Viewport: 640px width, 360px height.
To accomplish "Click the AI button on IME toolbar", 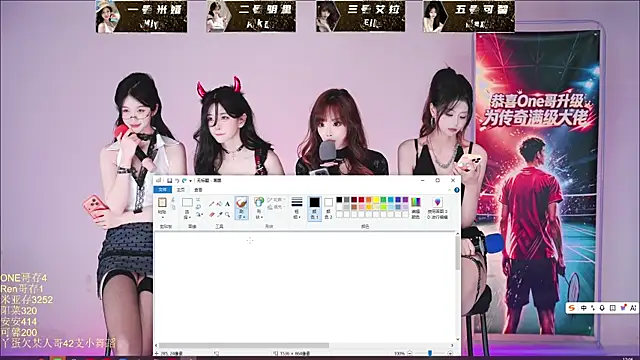I will coord(633,308).
